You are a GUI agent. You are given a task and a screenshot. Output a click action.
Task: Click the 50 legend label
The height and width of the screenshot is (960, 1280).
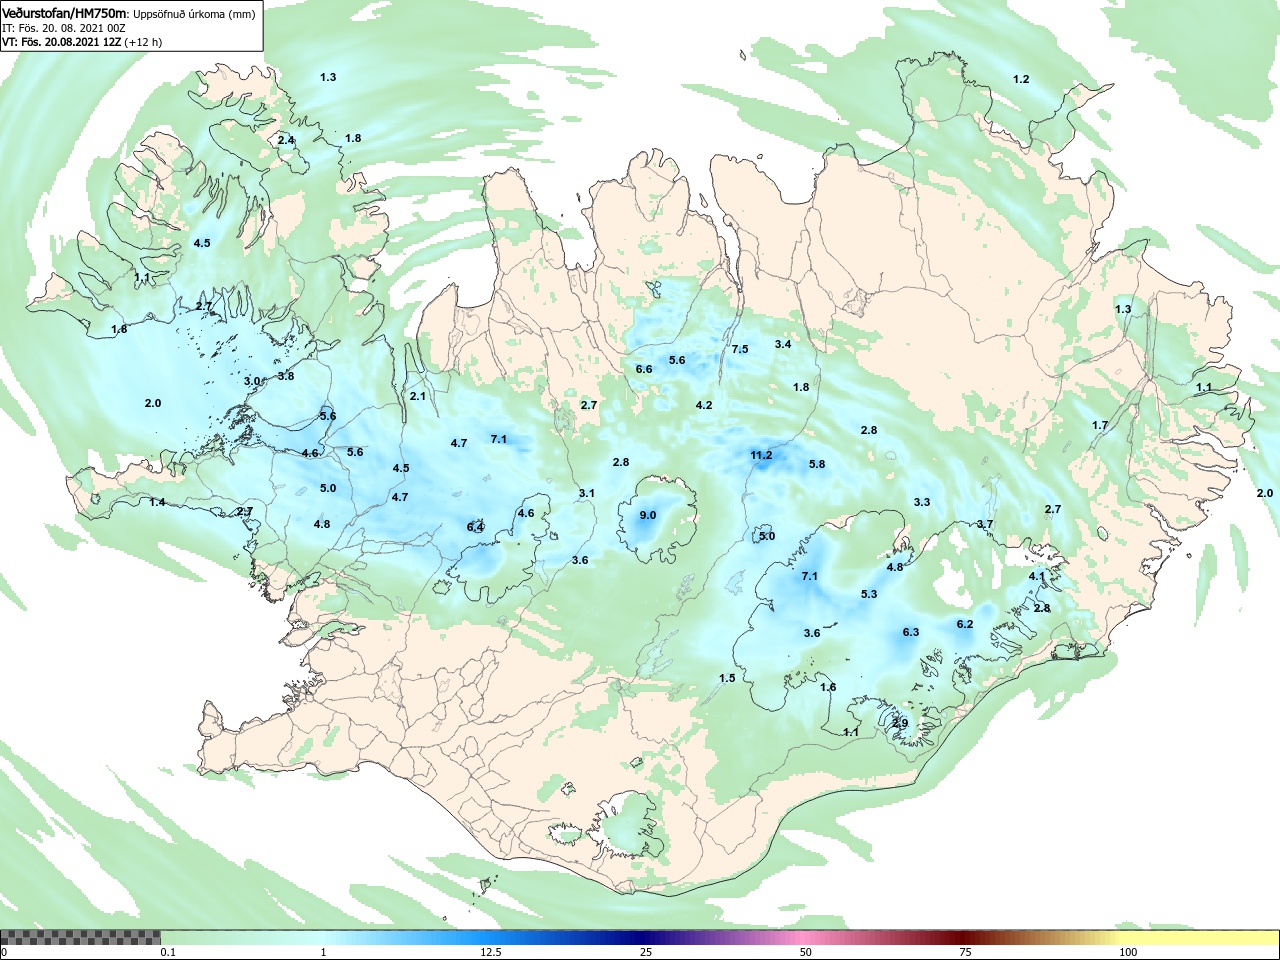click(x=806, y=952)
